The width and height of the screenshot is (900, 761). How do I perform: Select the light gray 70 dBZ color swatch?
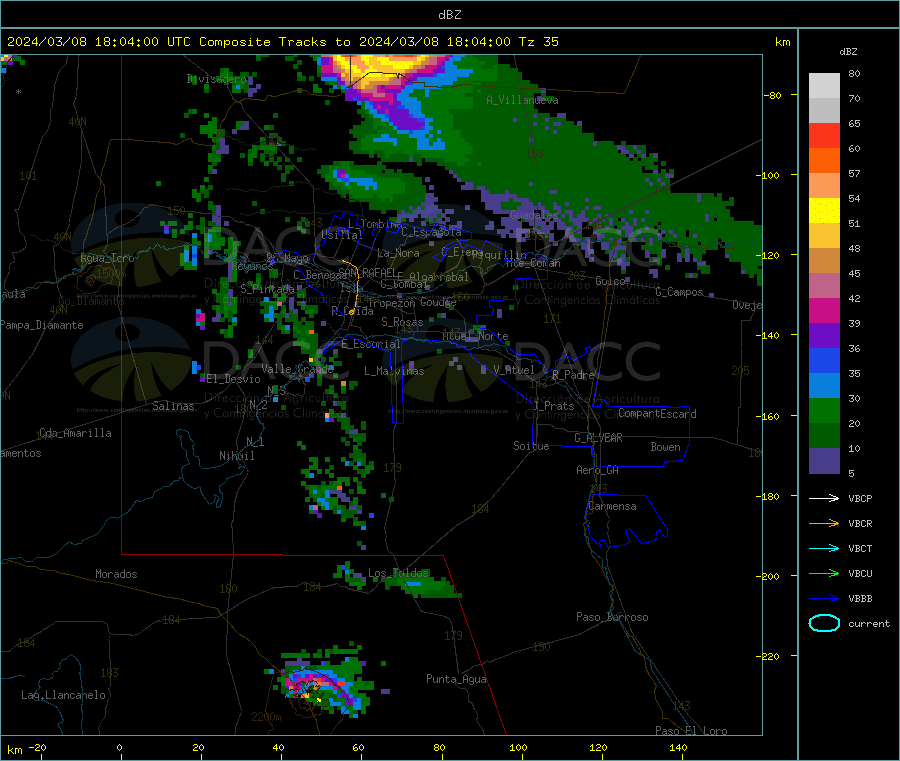824,86
